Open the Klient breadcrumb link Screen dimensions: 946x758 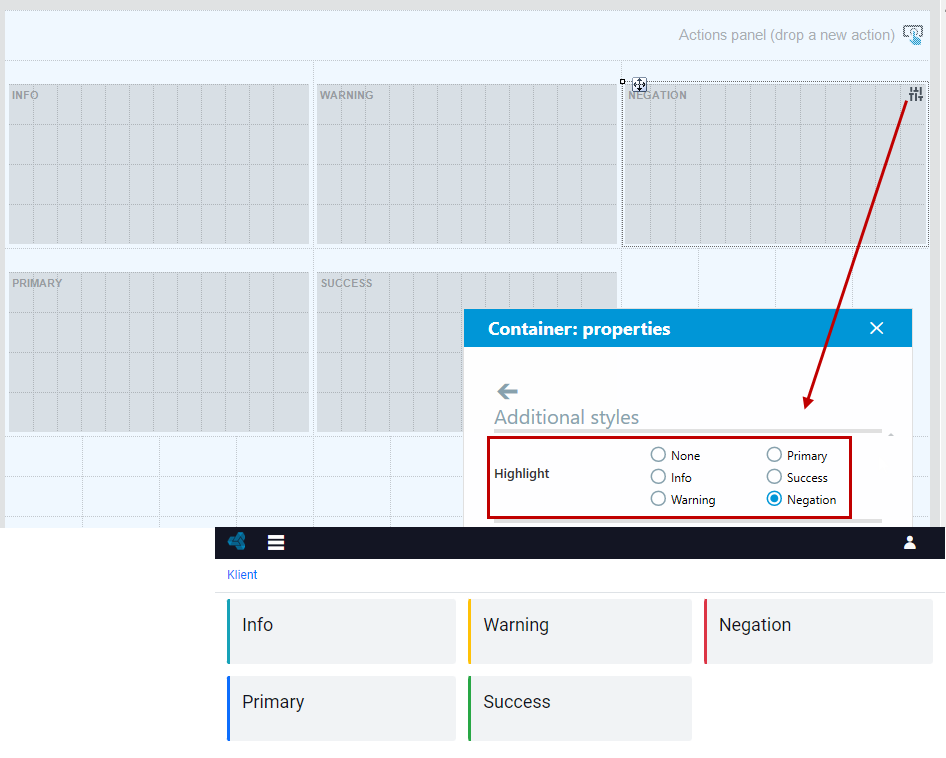click(242, 575)
